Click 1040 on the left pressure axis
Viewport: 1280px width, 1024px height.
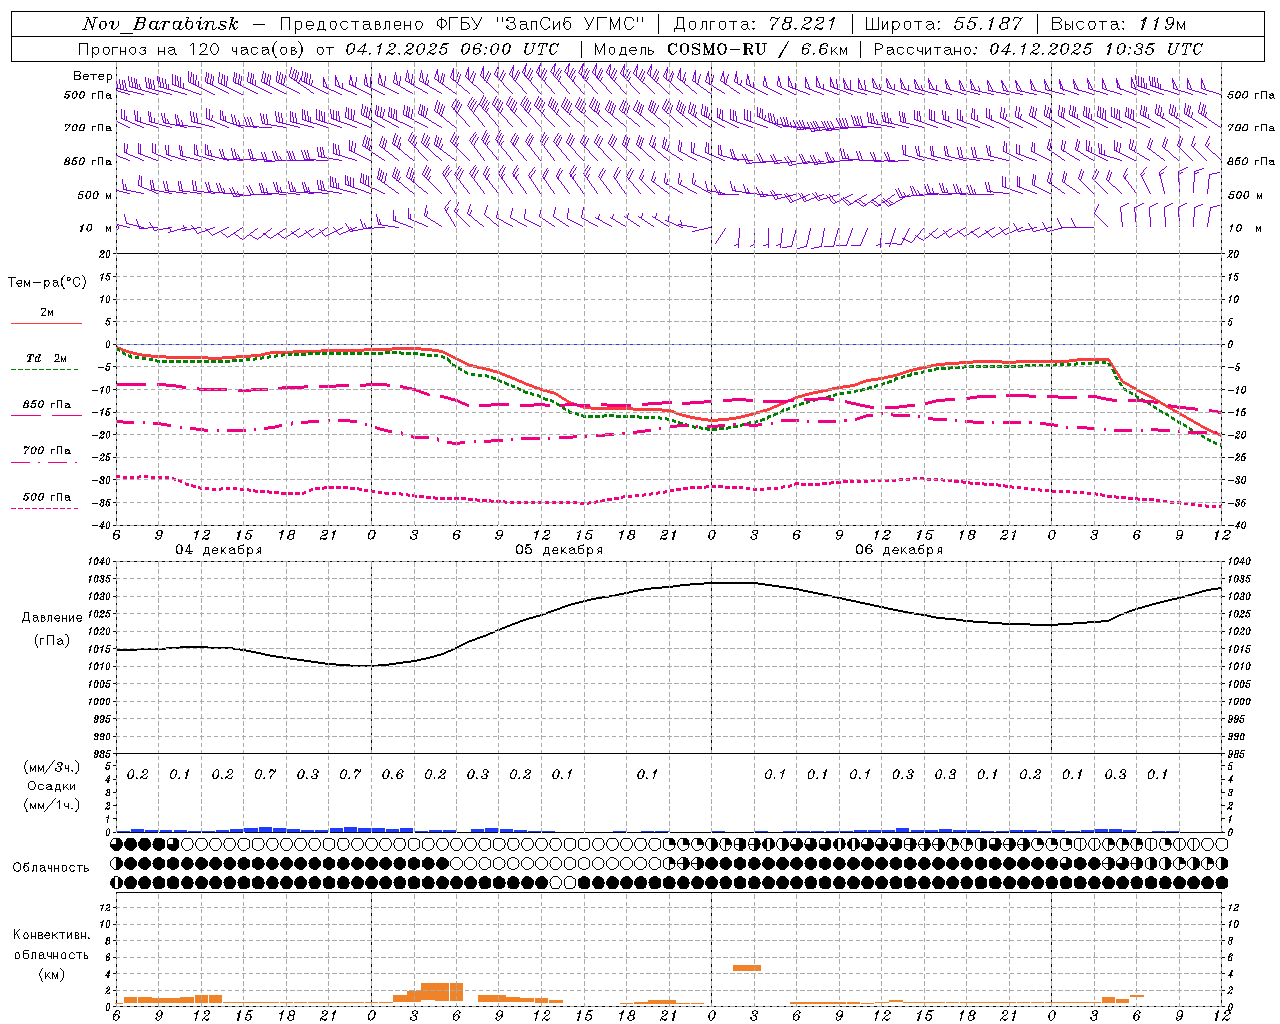pyautogui.click(x=101, y=562)
